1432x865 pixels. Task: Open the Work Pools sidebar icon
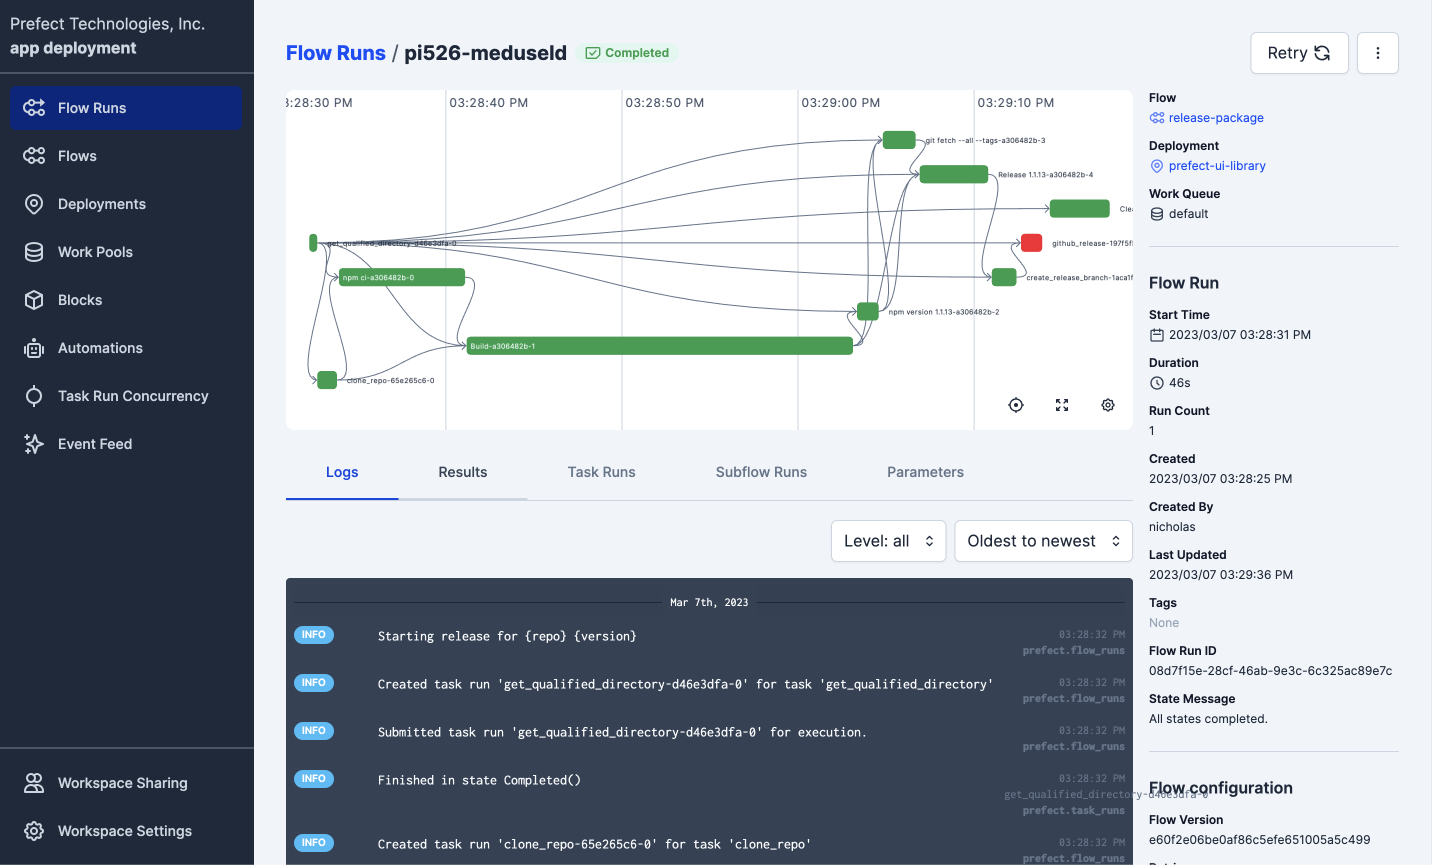pyautogui.click(x=34, y=252)
